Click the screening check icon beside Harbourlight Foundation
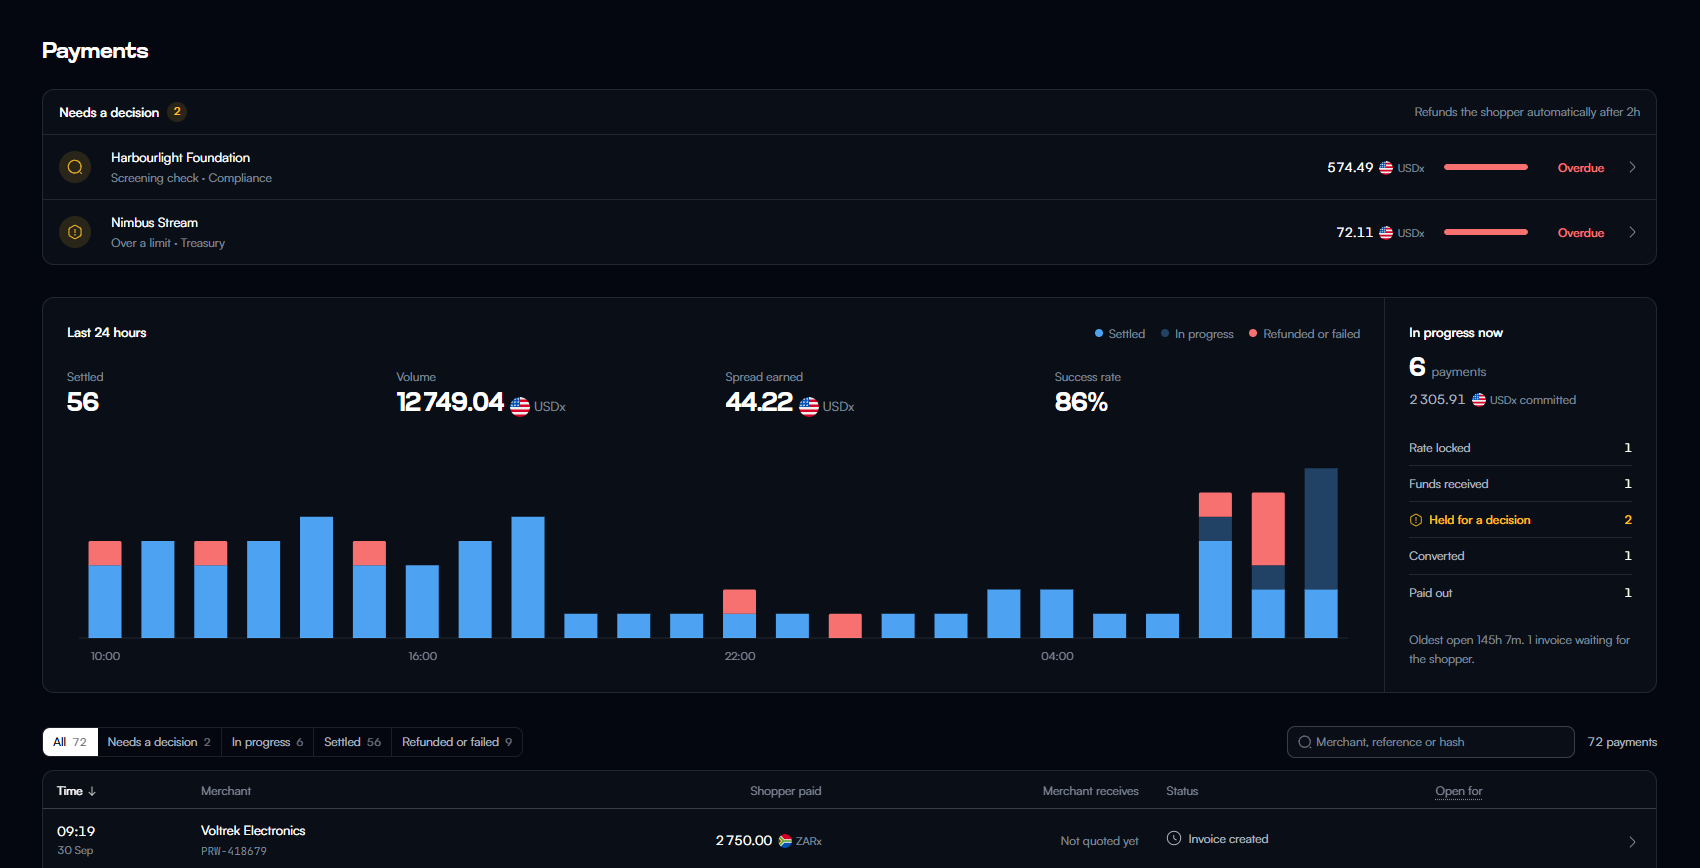The image size is (1700, 868). point(75,167)
